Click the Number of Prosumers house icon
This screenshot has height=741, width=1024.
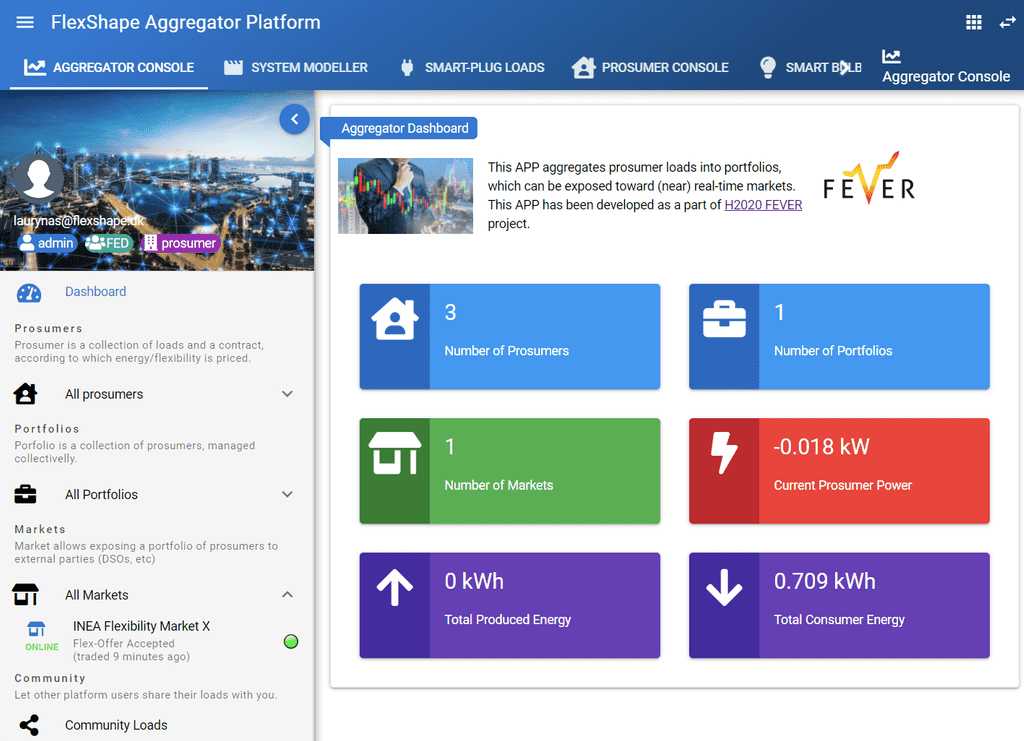click(394, 317)
